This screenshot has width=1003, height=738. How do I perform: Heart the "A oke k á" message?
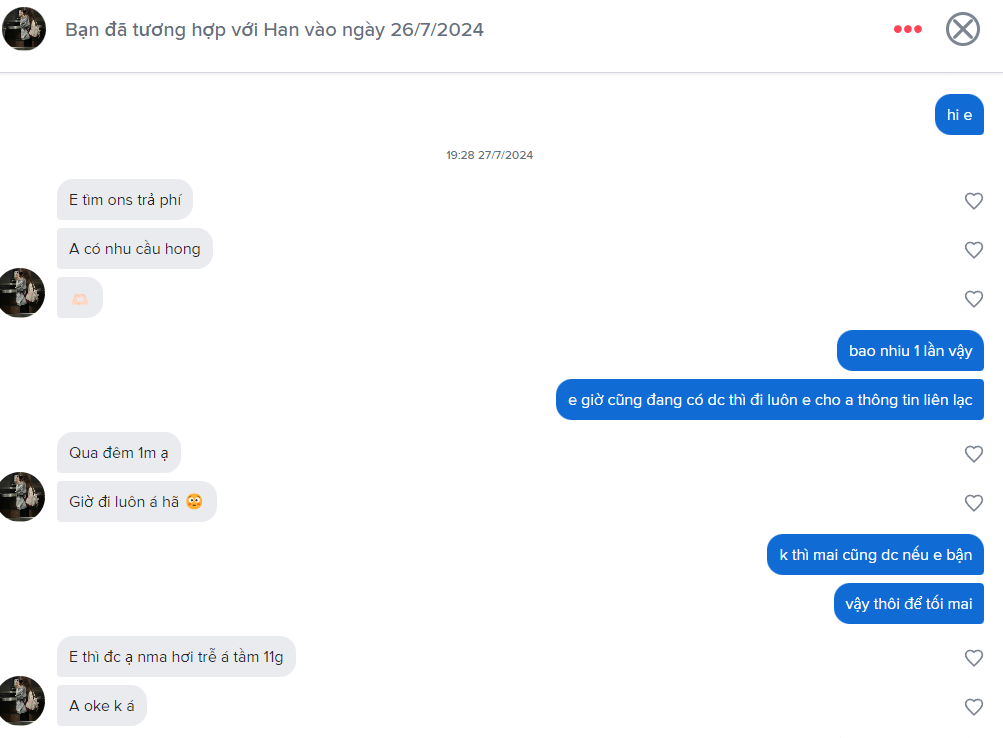coord(973,707)
